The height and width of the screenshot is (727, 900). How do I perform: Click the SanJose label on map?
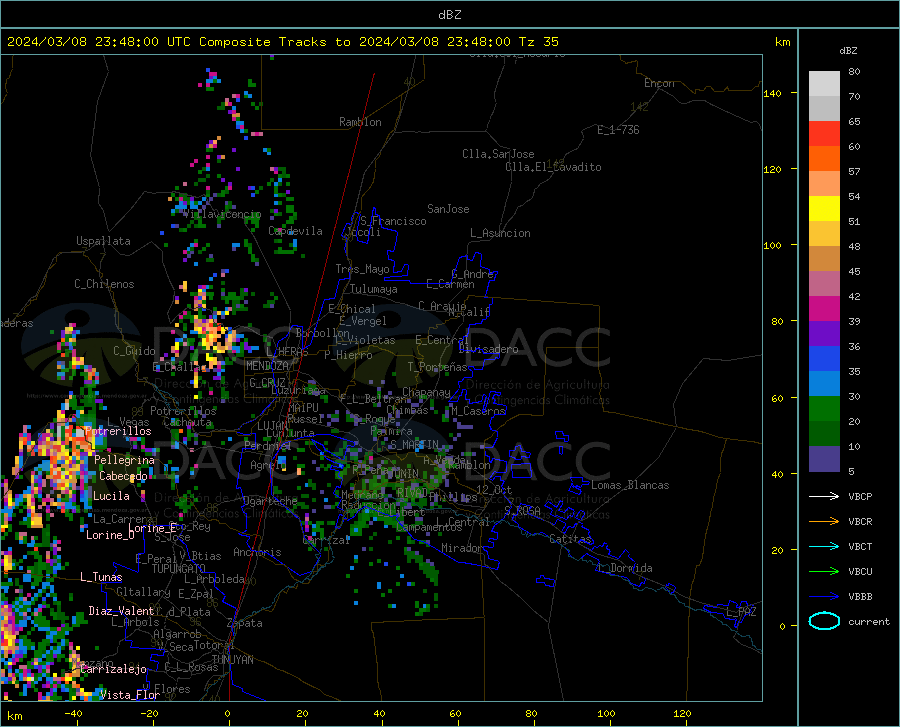click(x=448, y=209)
